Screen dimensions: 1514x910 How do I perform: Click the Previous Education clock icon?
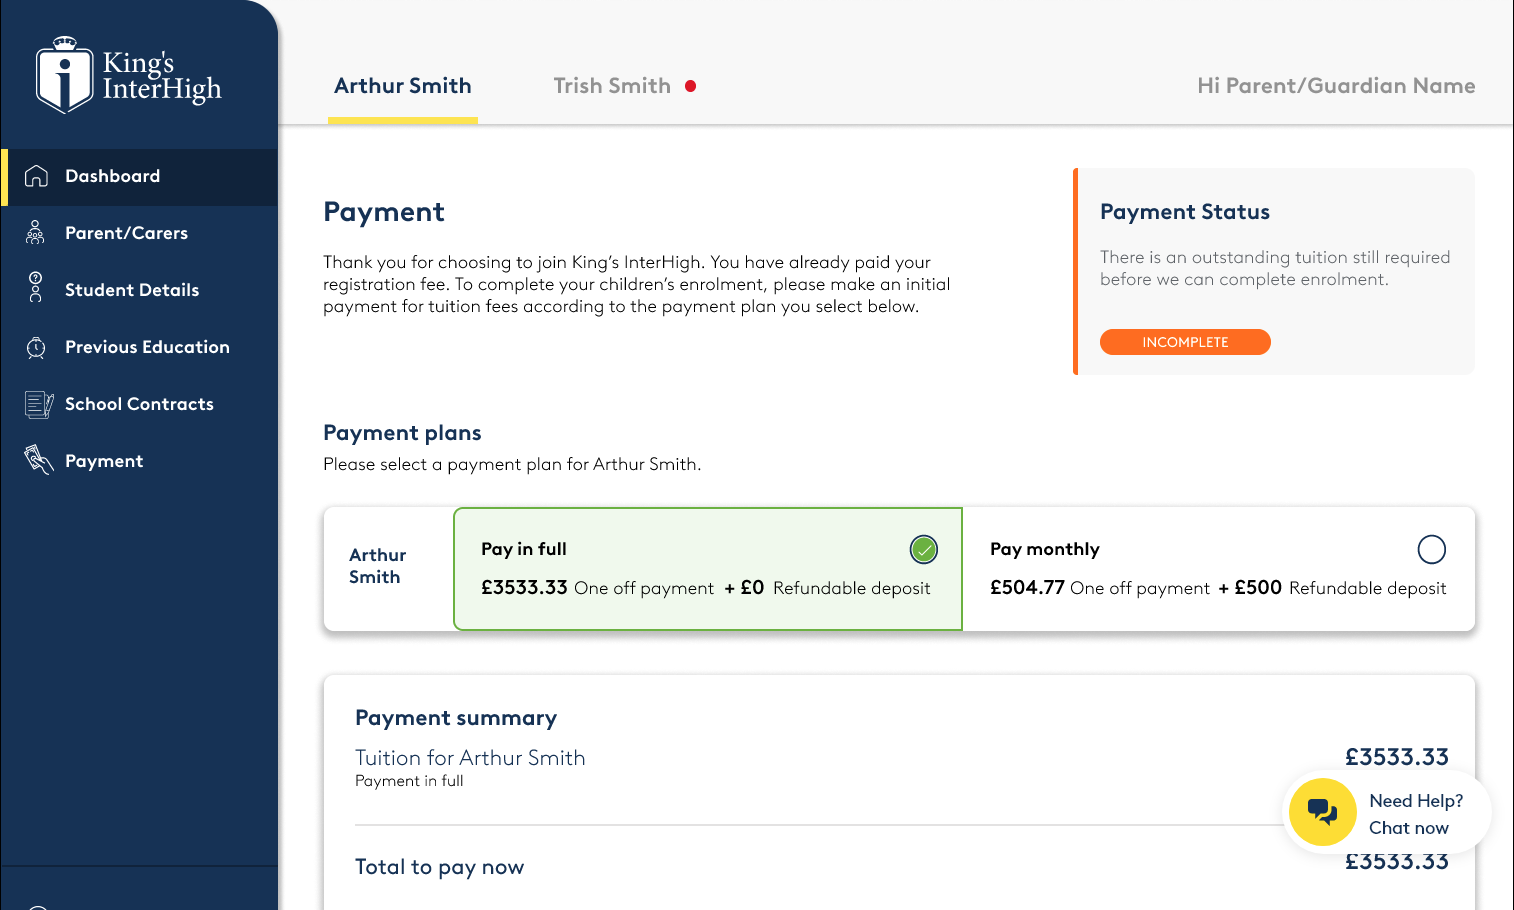coord(36,347)
